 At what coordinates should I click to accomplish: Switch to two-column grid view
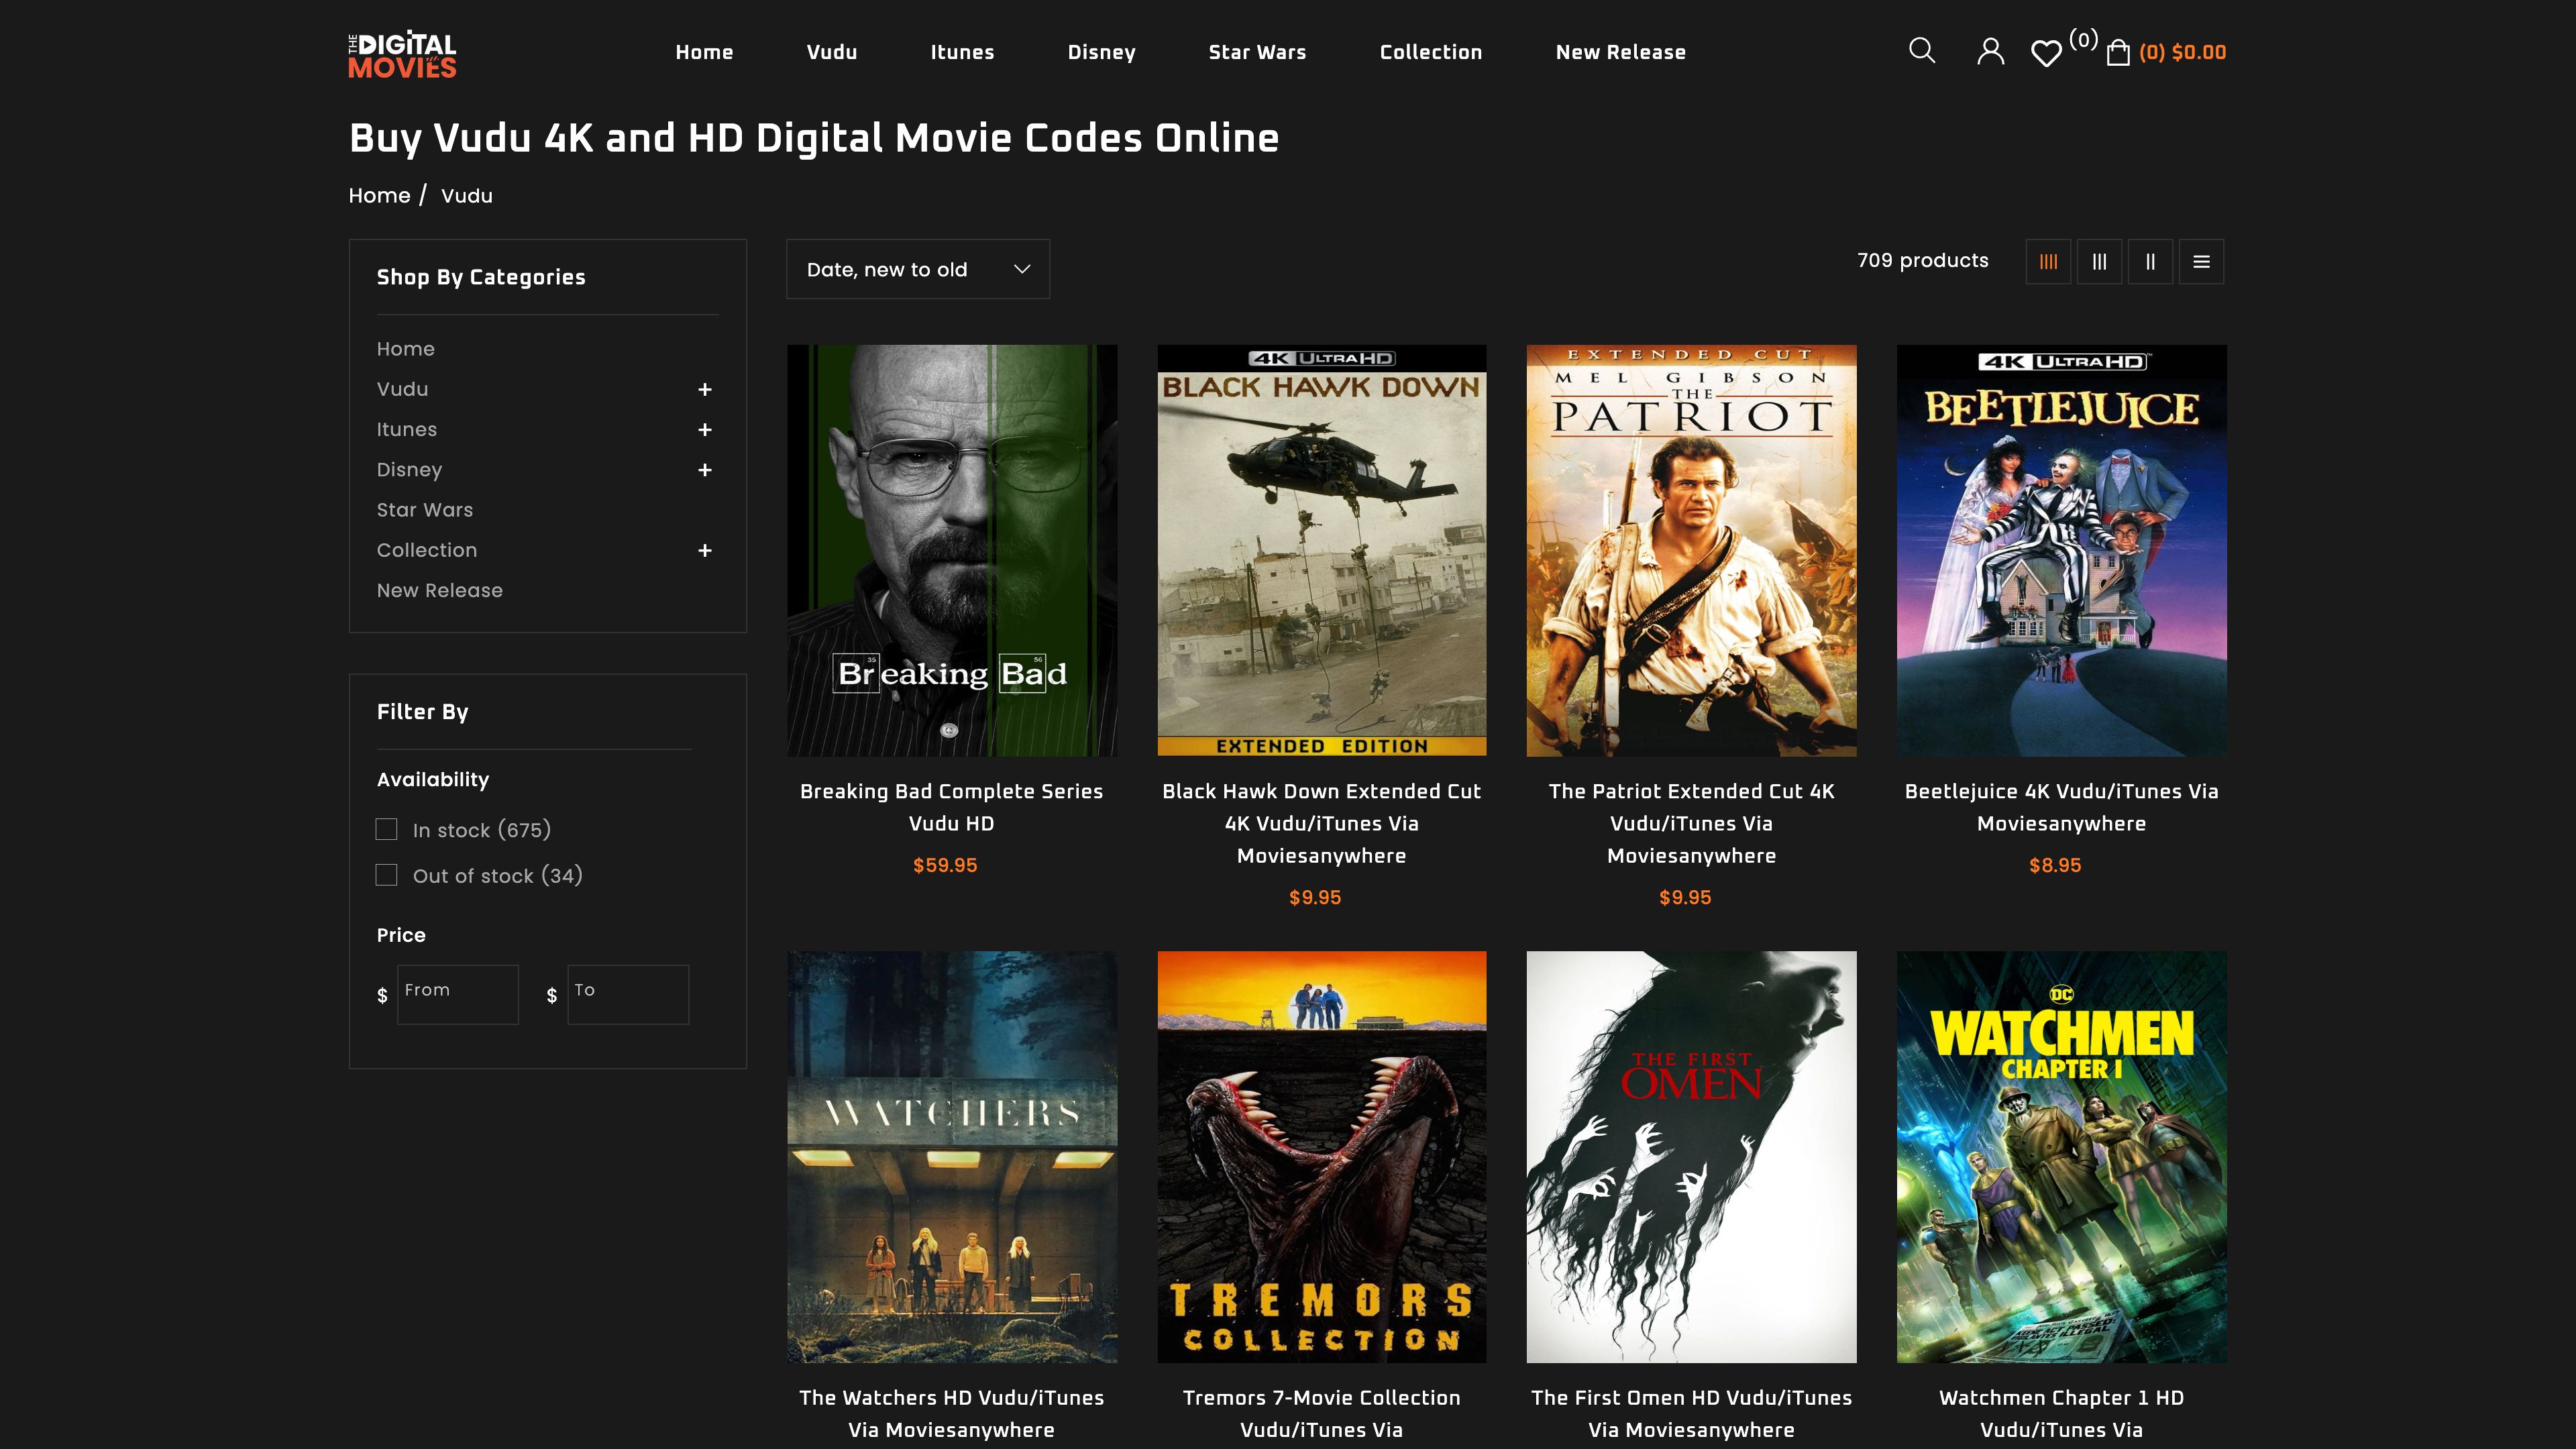[2150, 261]
